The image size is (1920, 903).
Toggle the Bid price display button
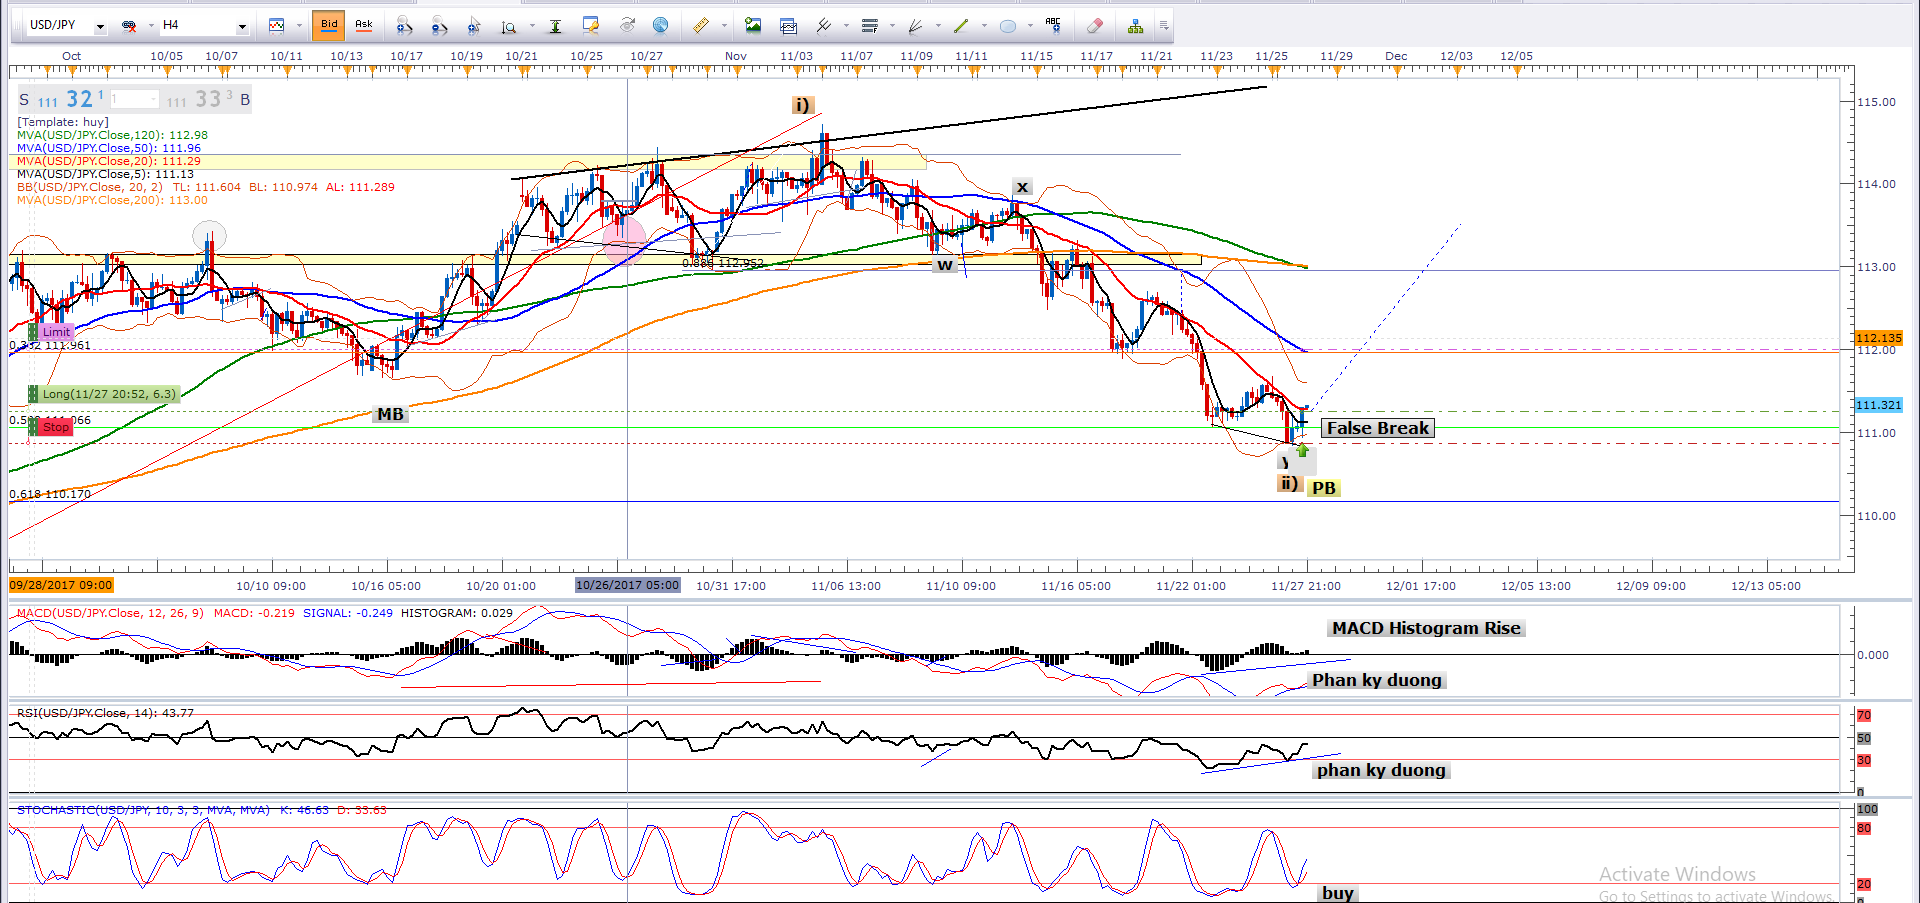coord(329,25)
